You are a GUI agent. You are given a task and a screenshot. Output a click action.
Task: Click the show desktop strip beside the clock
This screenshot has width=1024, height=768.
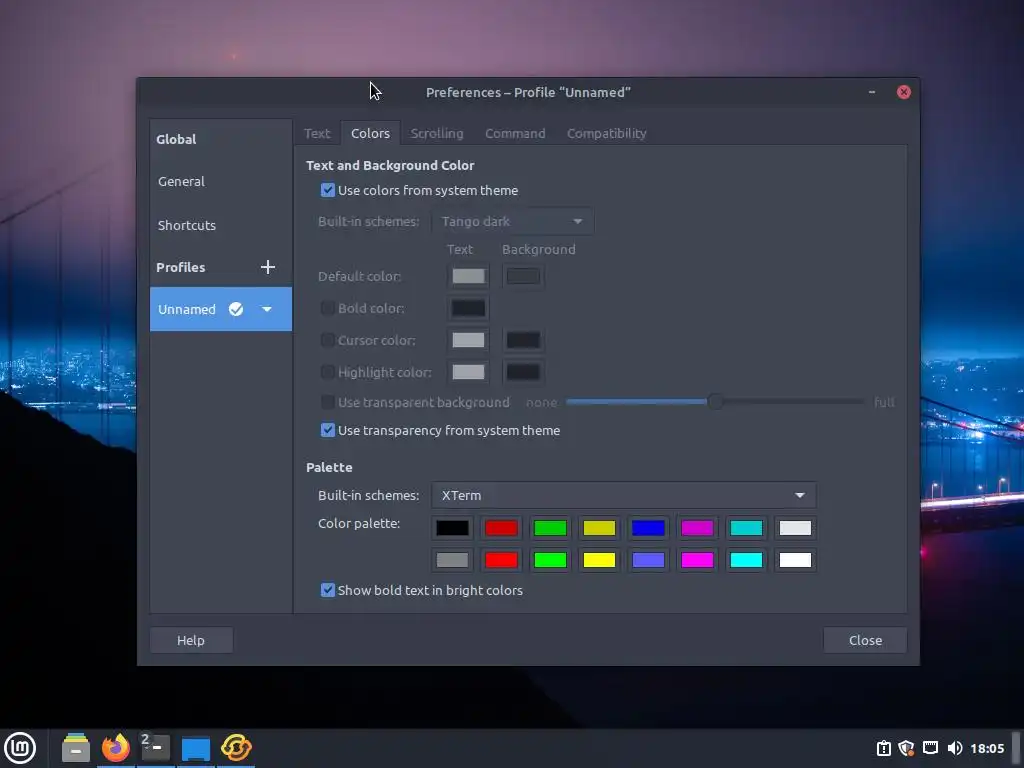coord(1016,748)
